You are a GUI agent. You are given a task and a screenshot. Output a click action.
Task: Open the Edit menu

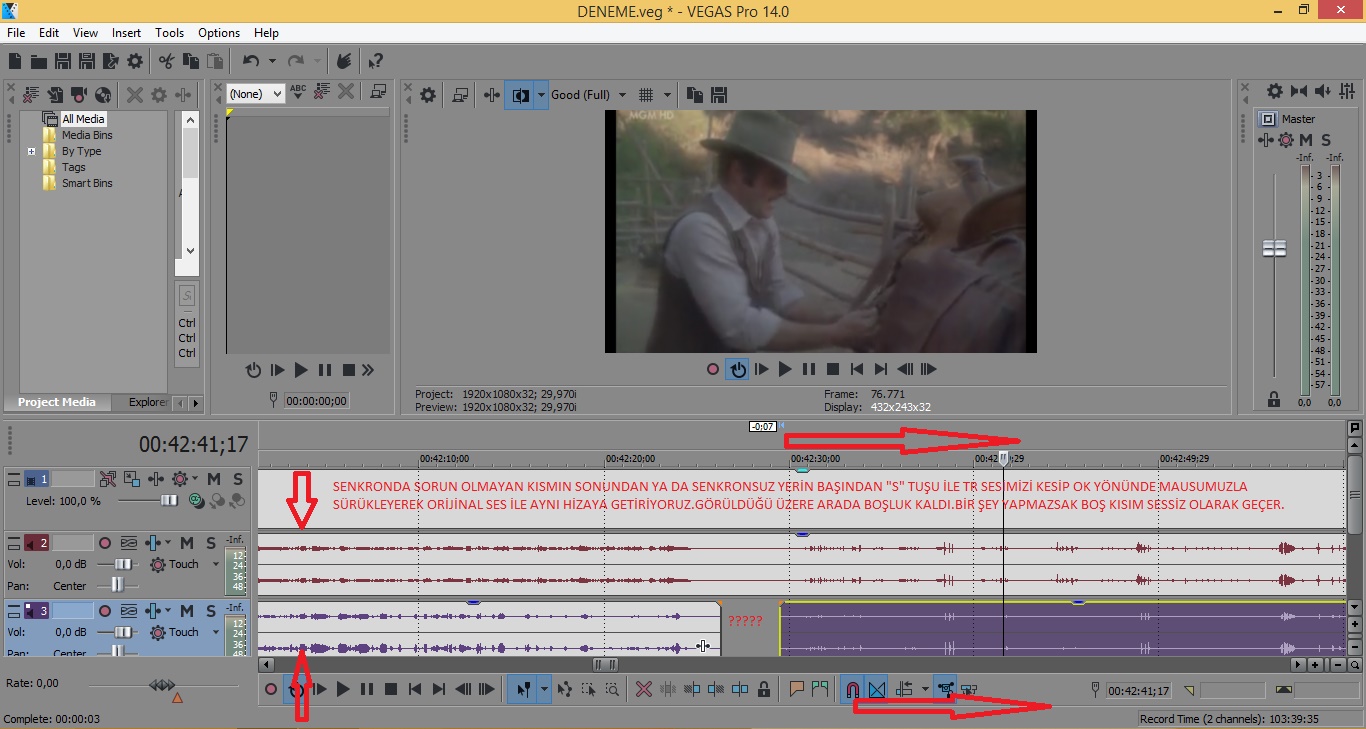(x=48, y=33)
